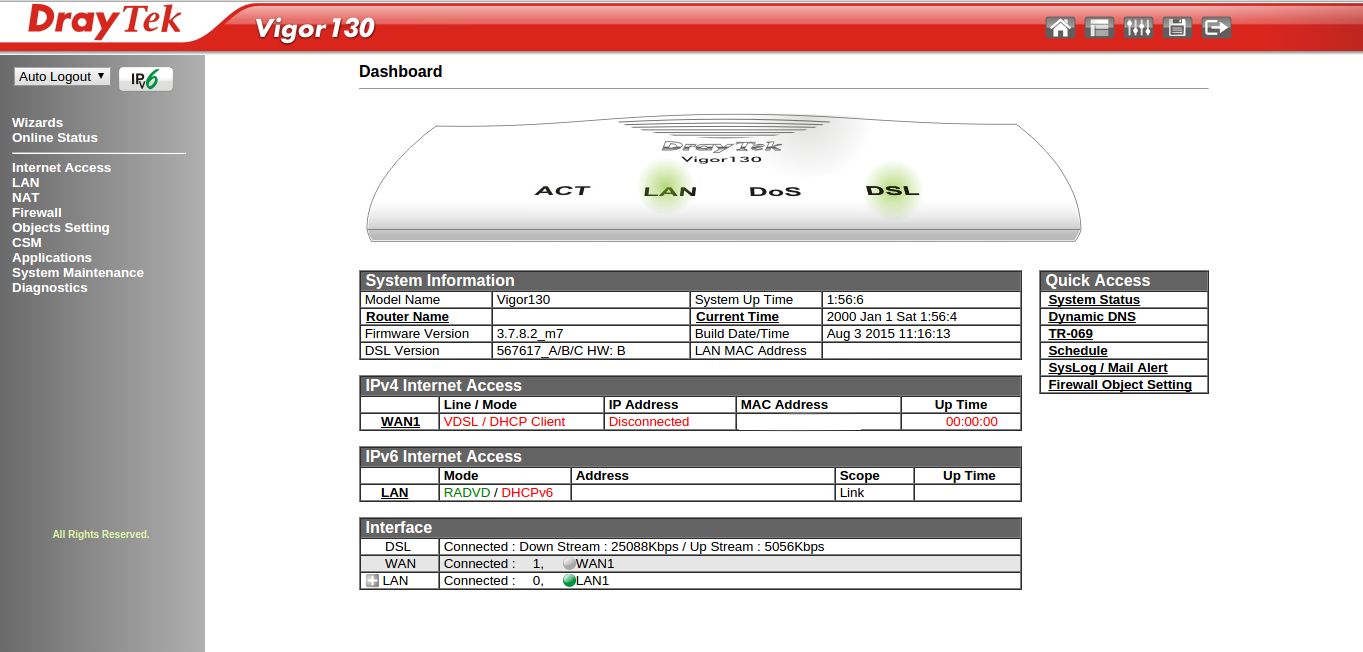
Task: Click the 567617_A/B/C HW: B value
Action: [561, 351]
